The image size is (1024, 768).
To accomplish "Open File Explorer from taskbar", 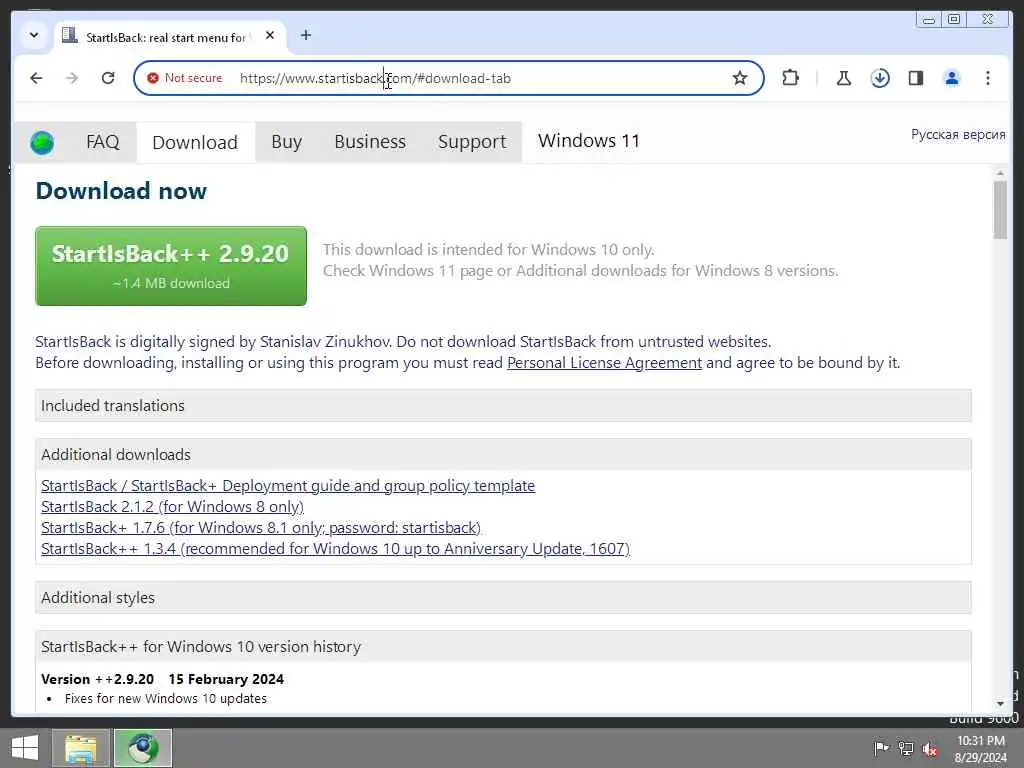I will pyautogui.click(x=81, y=748).
